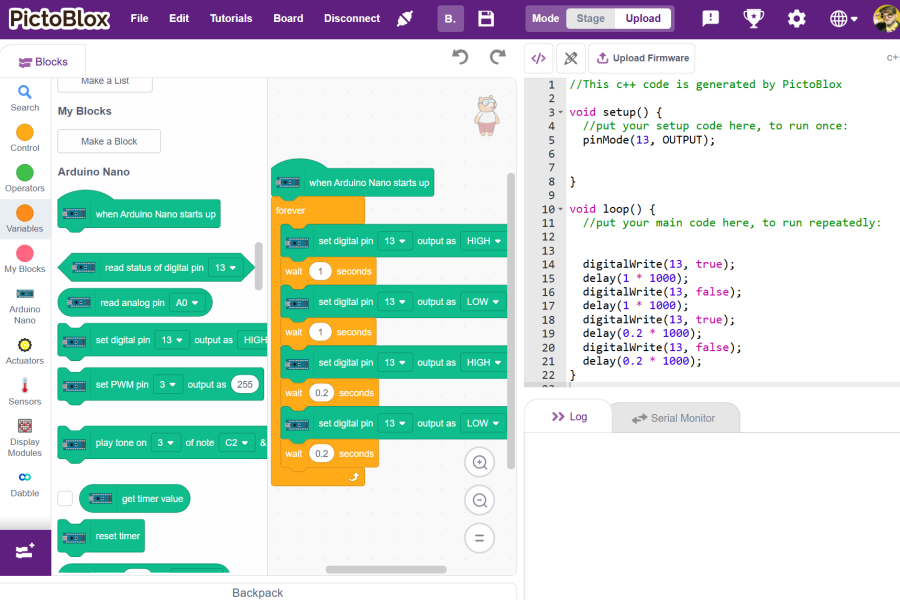The height and width of the screenshot is (600, 900).
Task: Click Make a Block under My Blocks
Action: pos(108,141)
